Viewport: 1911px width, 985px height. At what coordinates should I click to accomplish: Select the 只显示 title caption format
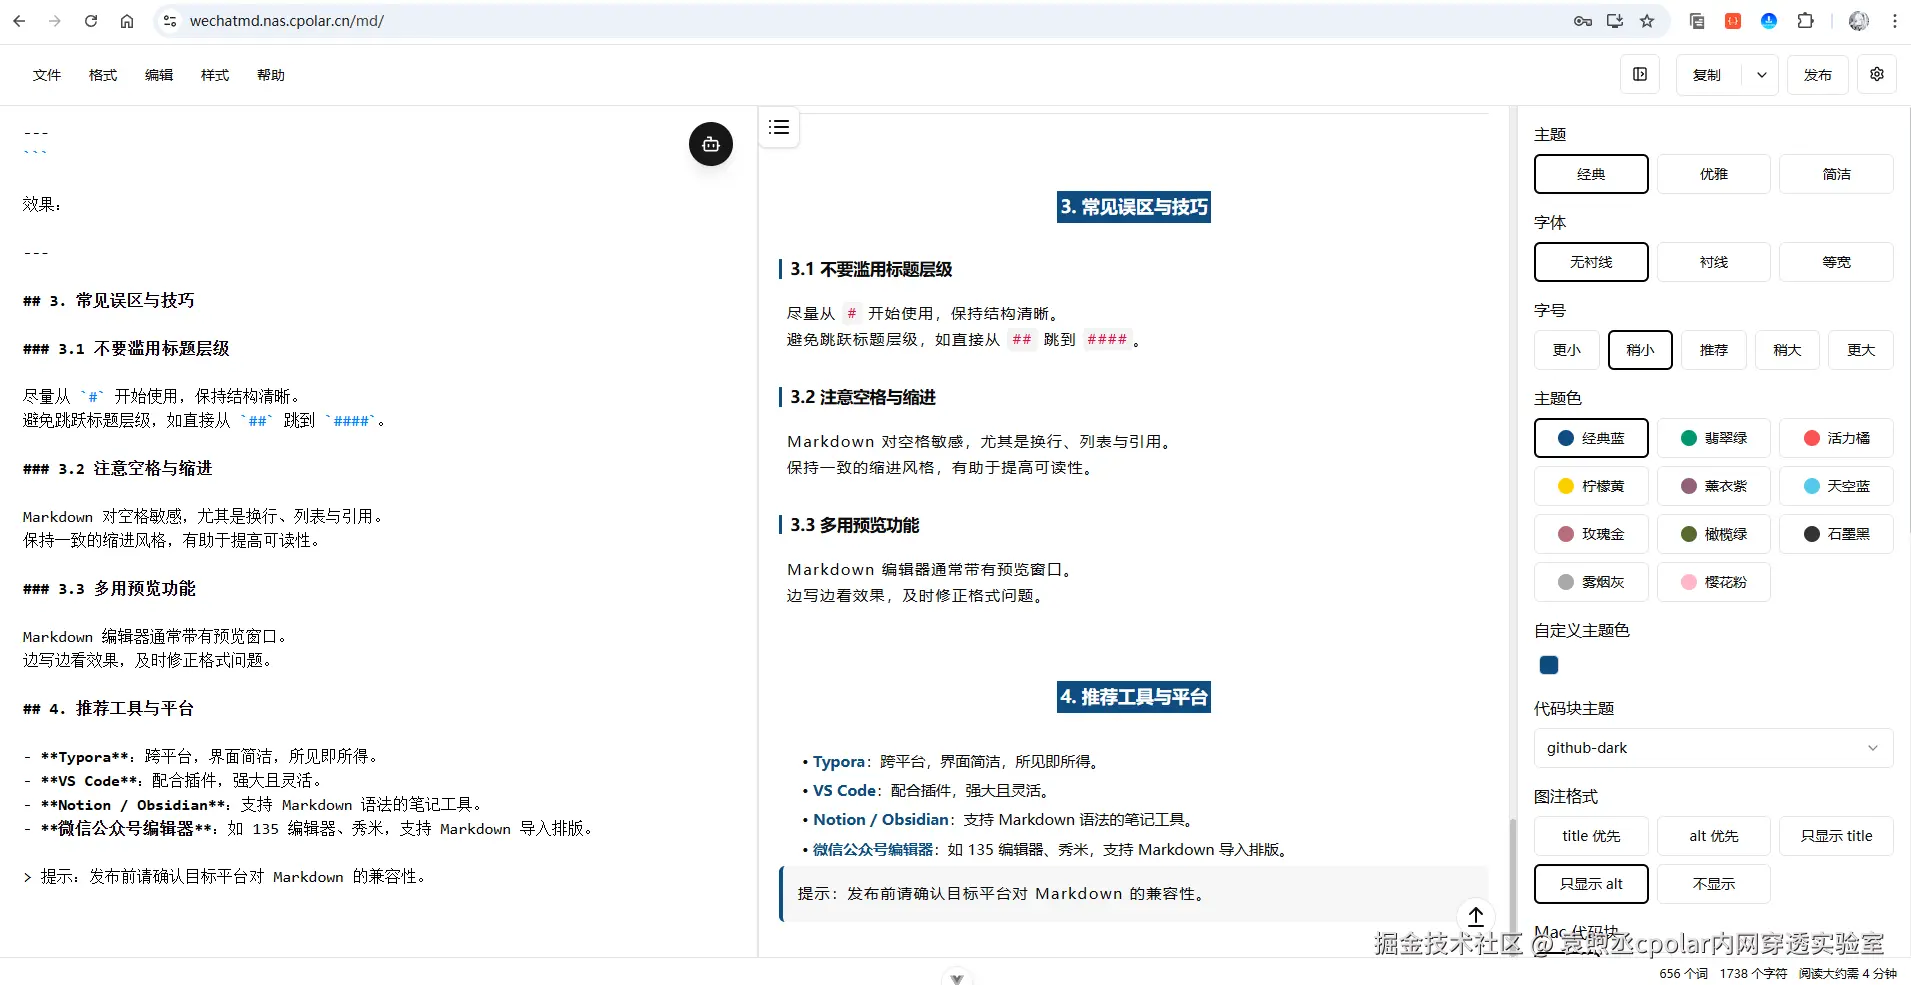click(x=1836, y=836)
